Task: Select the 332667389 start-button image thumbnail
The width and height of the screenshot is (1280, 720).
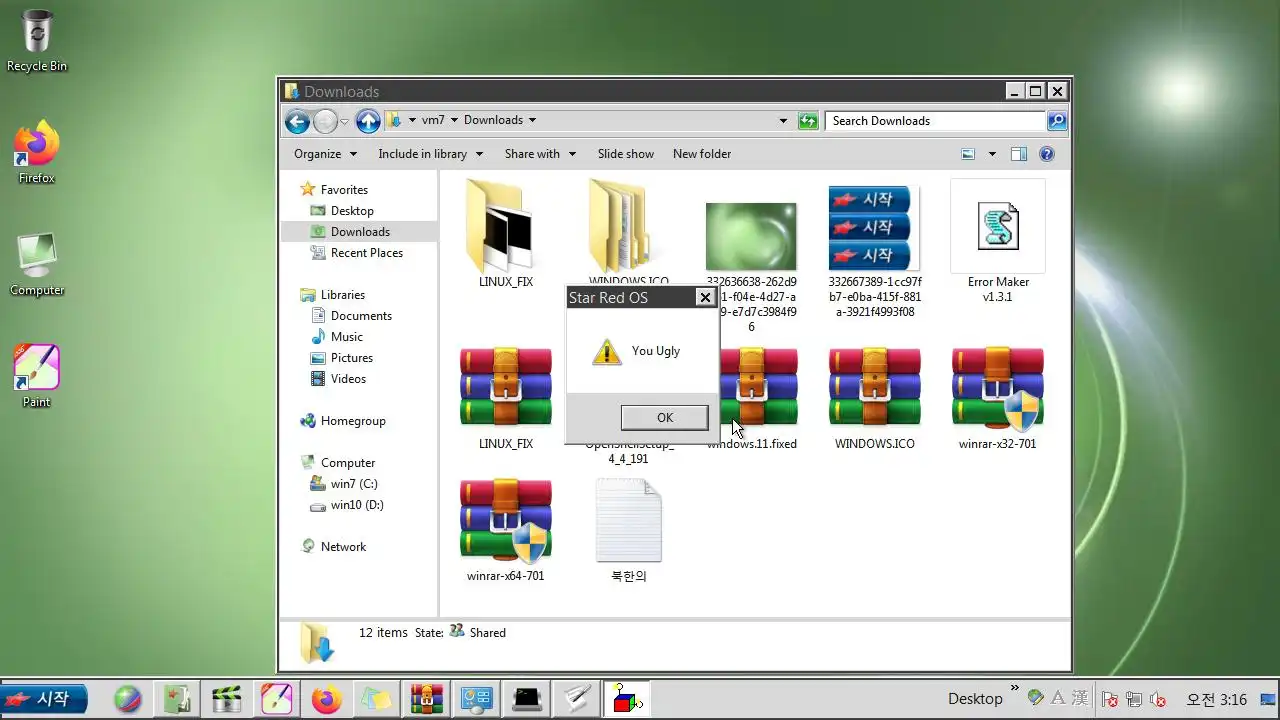Action: [x=874, y=227]
